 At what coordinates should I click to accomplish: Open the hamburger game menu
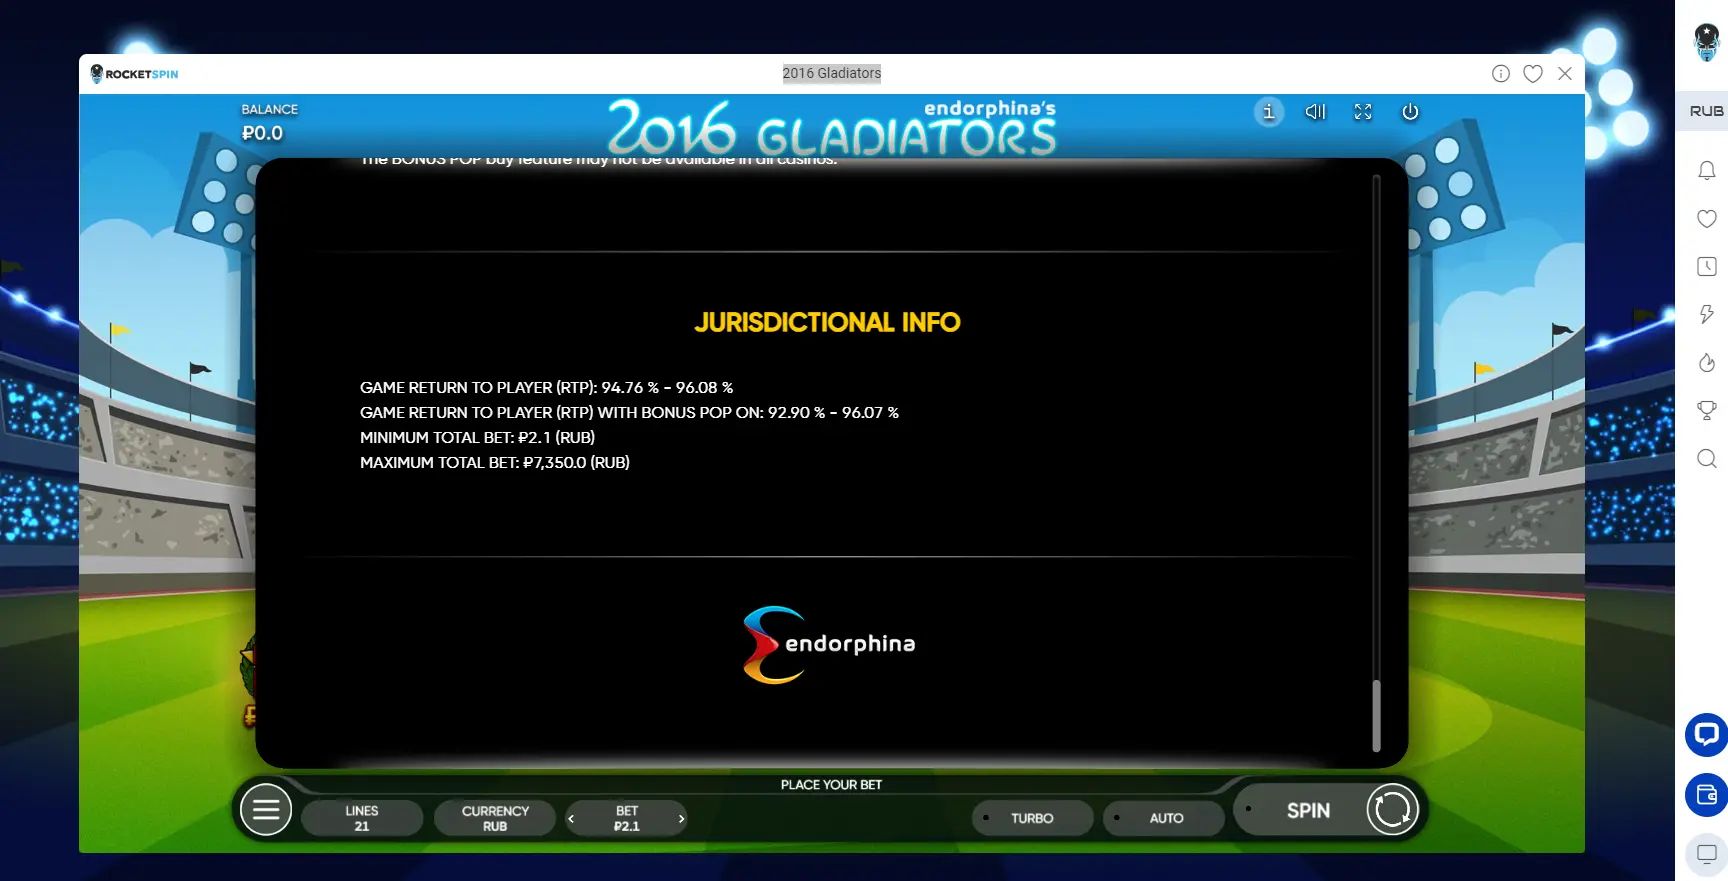click(265, 810)
